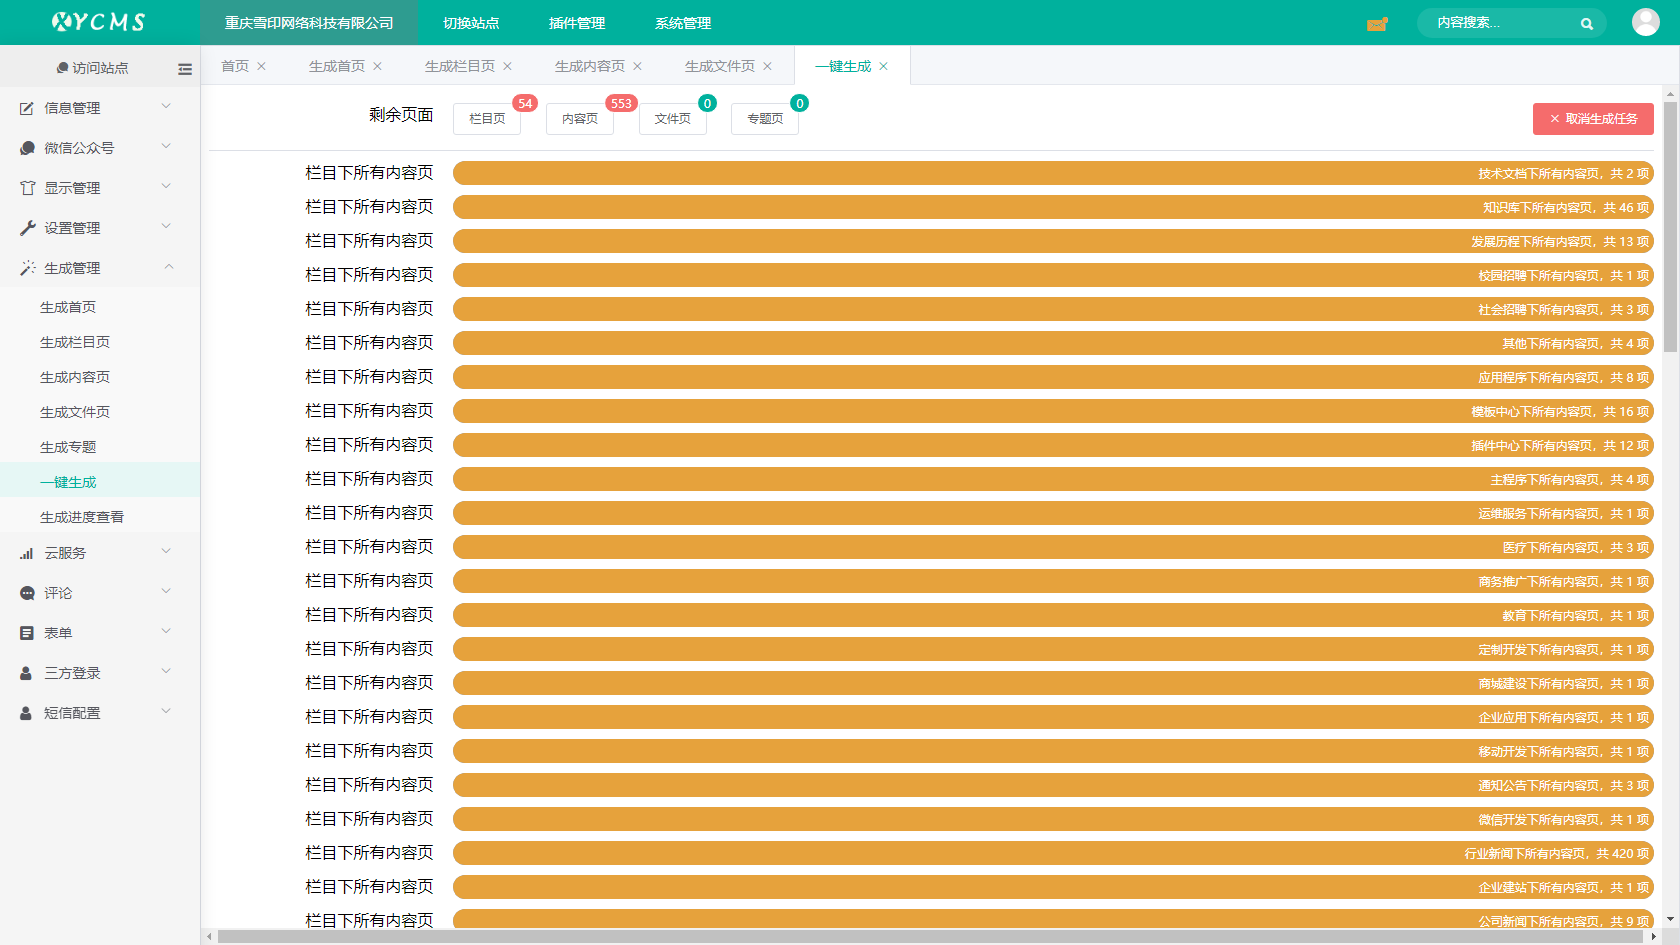1680x945 pixels.
Task: Click the 知识库下所有内容页 progress bar
Action: [1053, 207]
